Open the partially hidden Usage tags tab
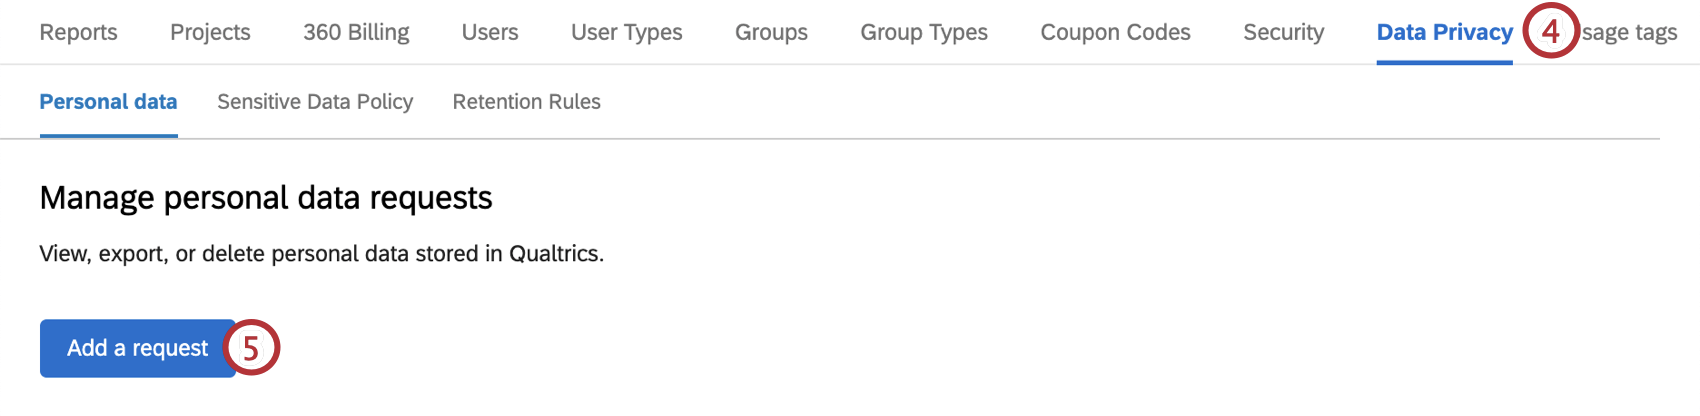The image size is (1700, 416). 1631,33
